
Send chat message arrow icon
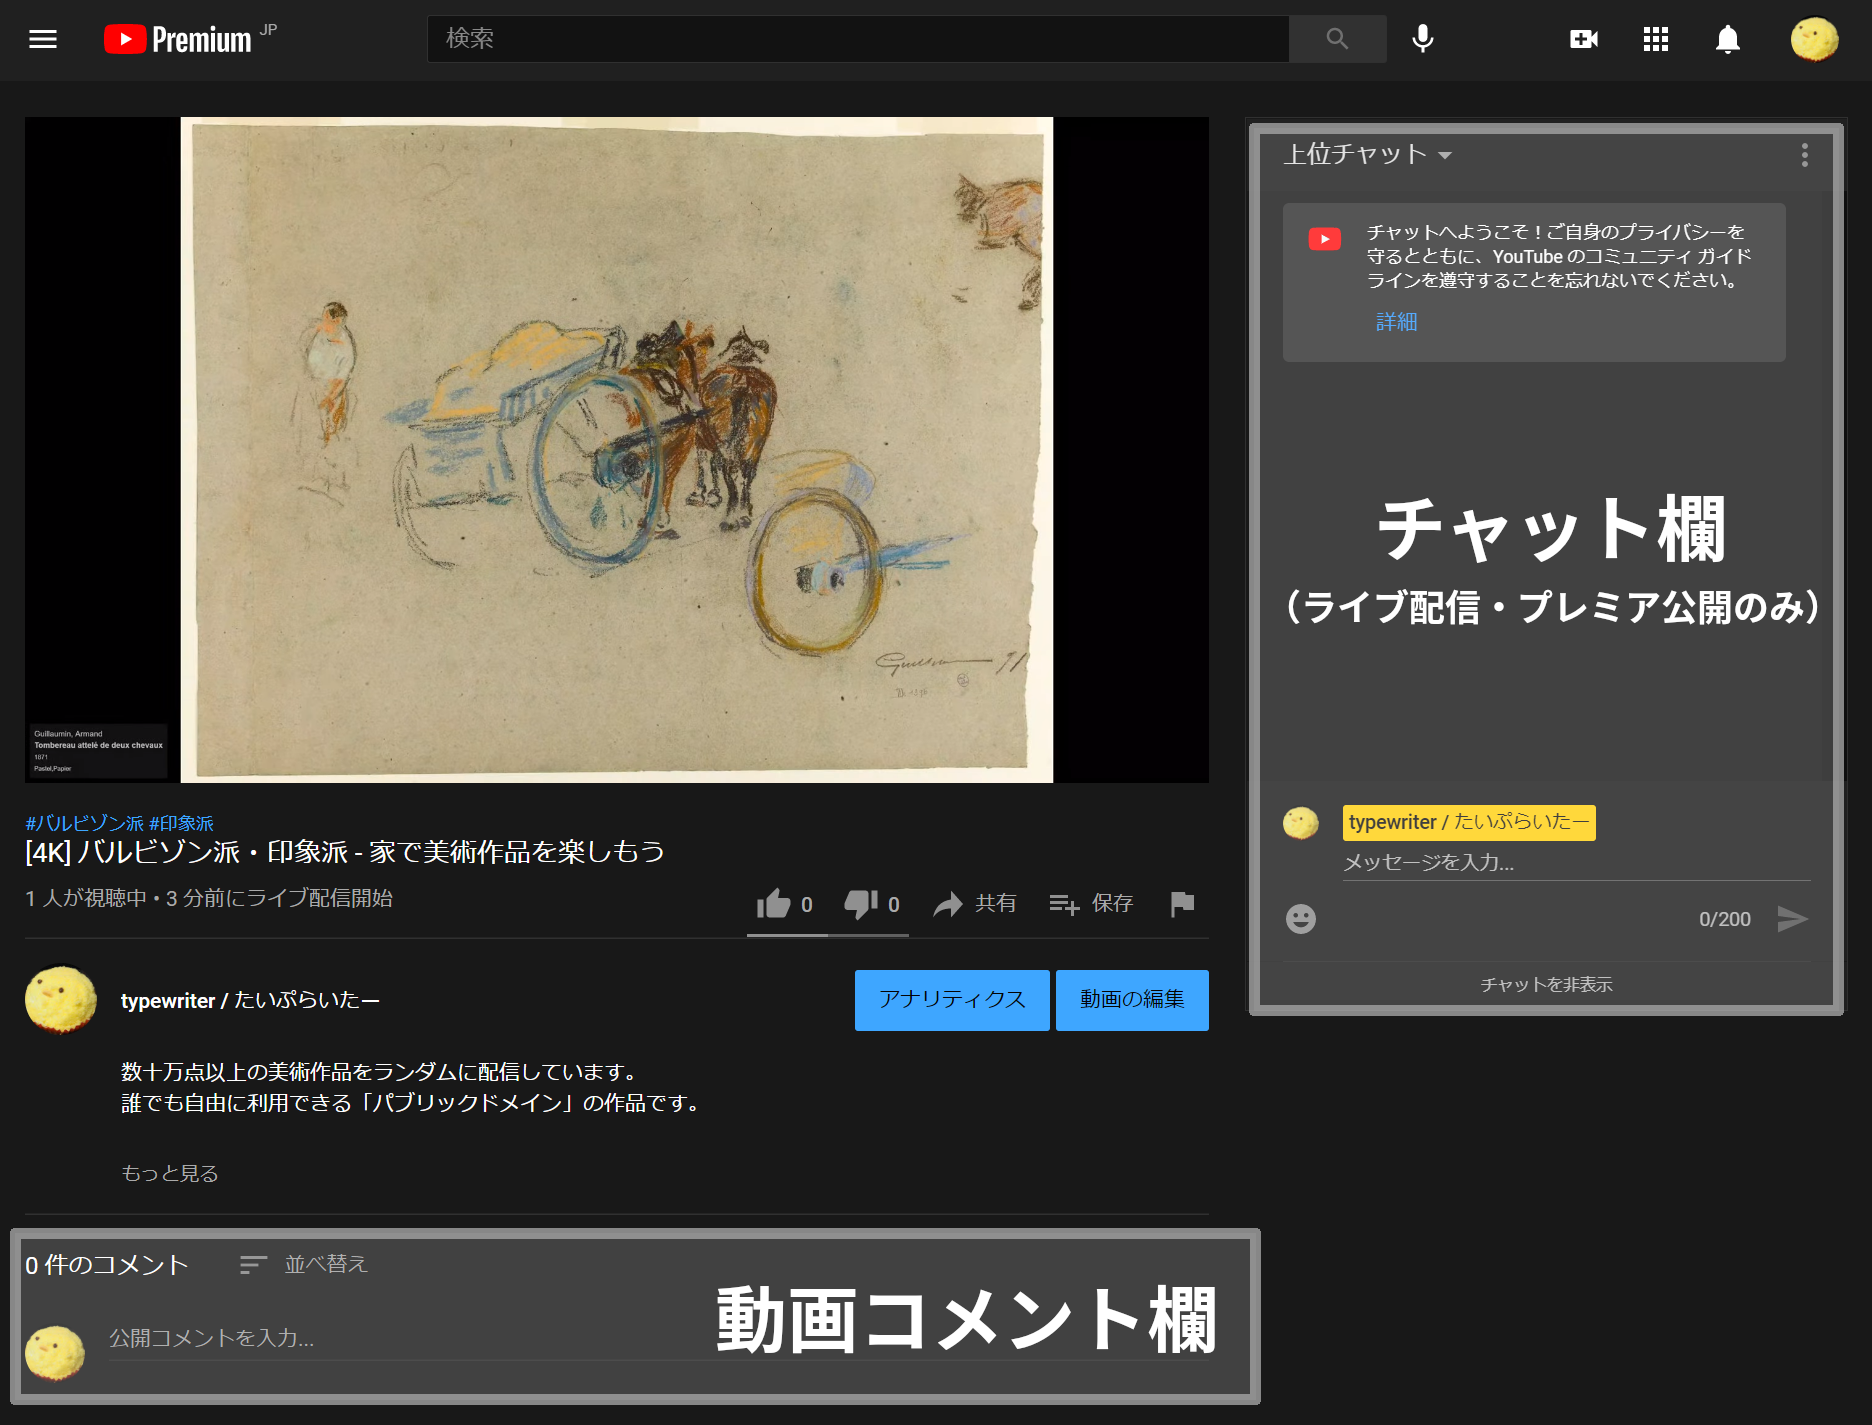(1792, 919)
